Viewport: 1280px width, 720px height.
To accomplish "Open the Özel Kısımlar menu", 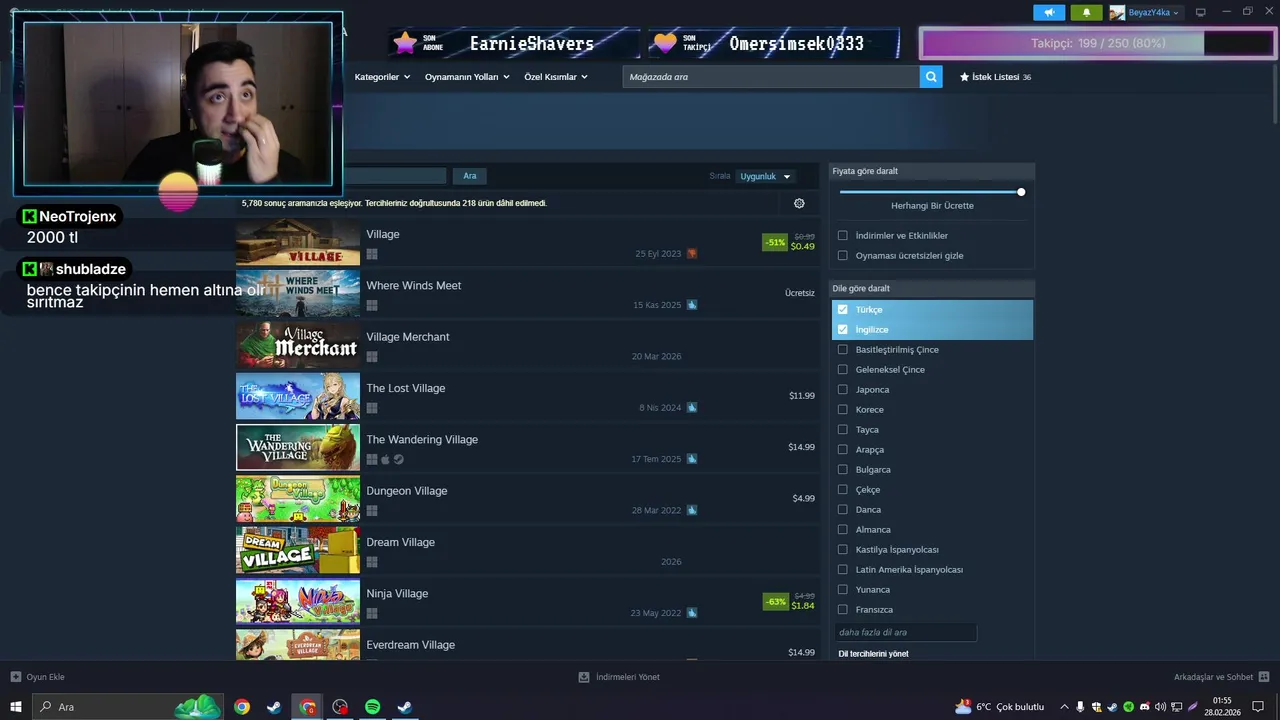I will [556, 77].
